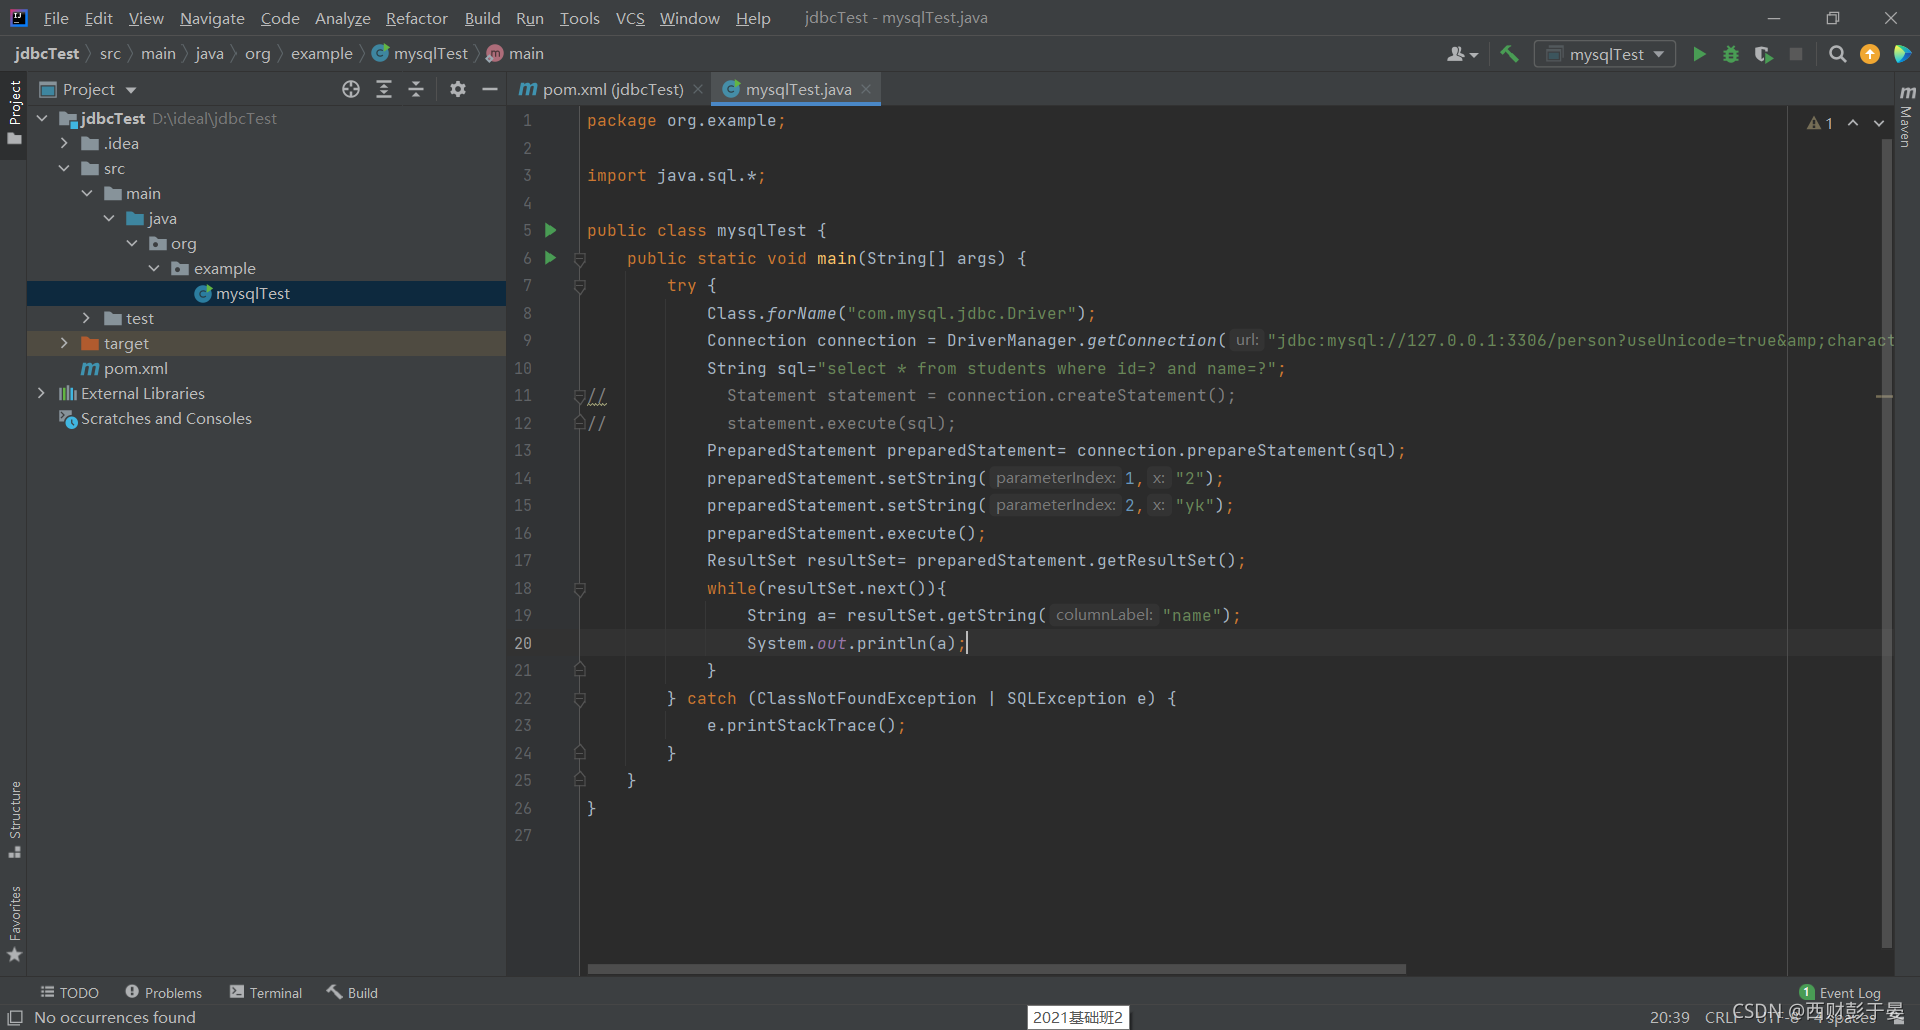Viewport: 1920px width, 1030px height.
Task: Collapse the example package node
Action: (x=154, y=268)
